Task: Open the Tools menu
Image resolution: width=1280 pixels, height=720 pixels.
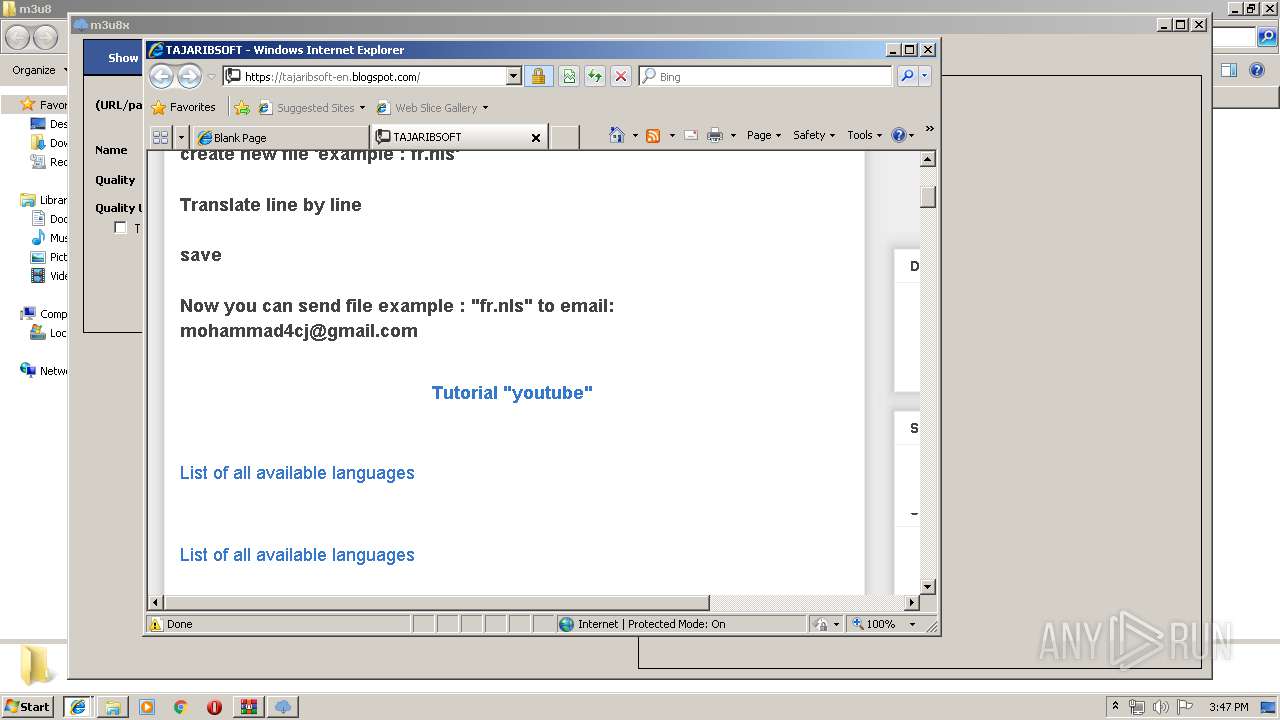Action: 865,135
